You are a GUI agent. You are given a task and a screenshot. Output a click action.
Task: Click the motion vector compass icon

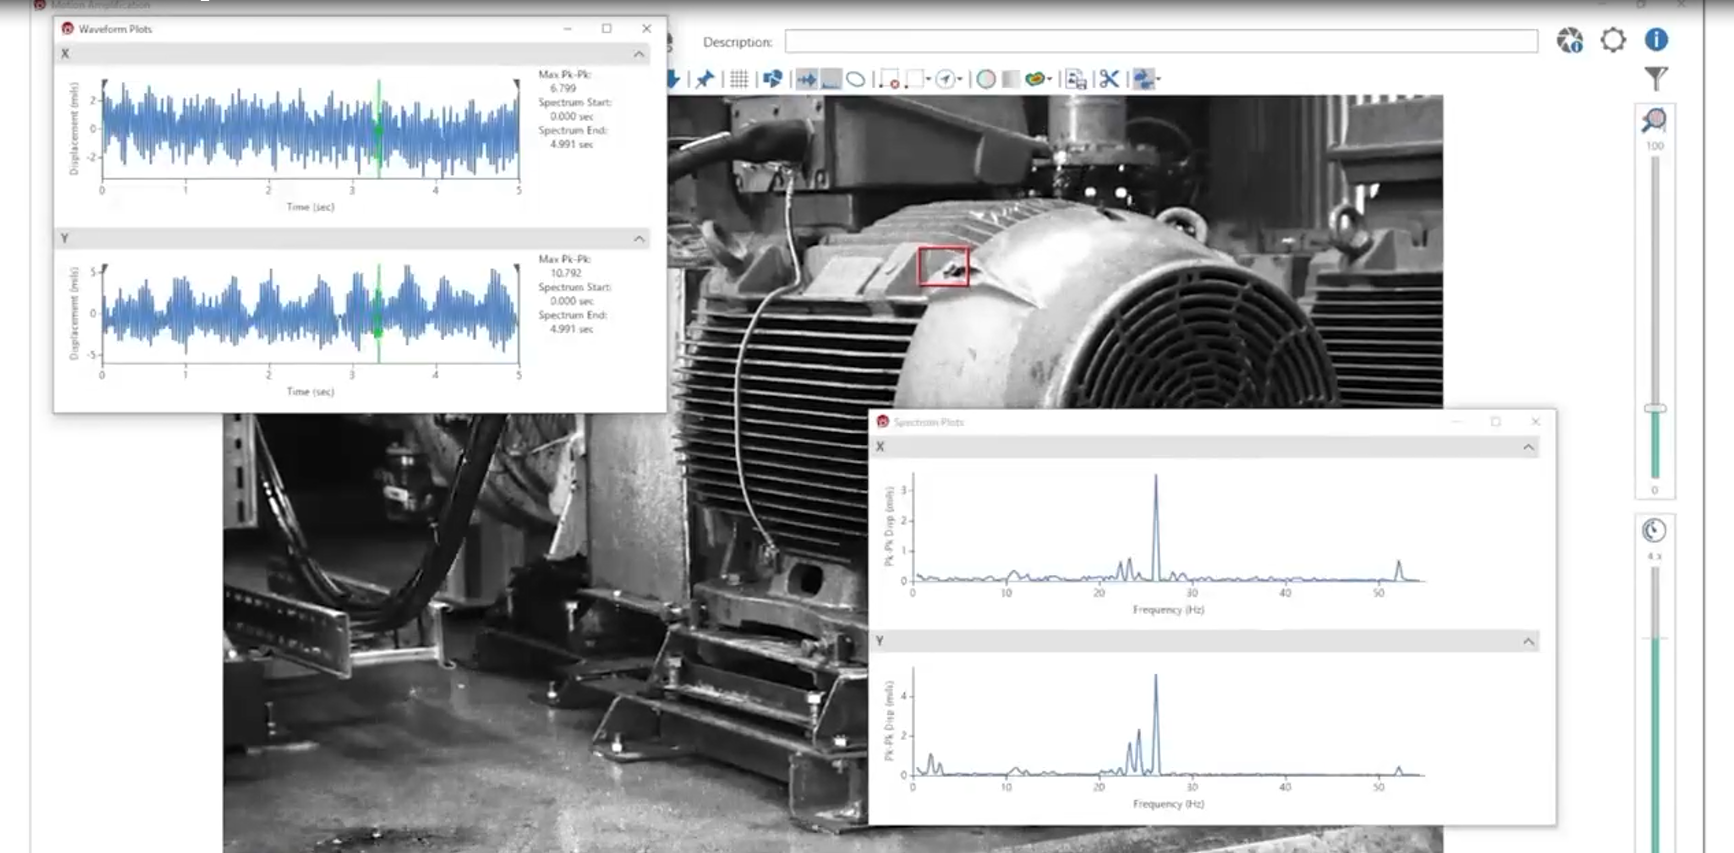[945, 79]
